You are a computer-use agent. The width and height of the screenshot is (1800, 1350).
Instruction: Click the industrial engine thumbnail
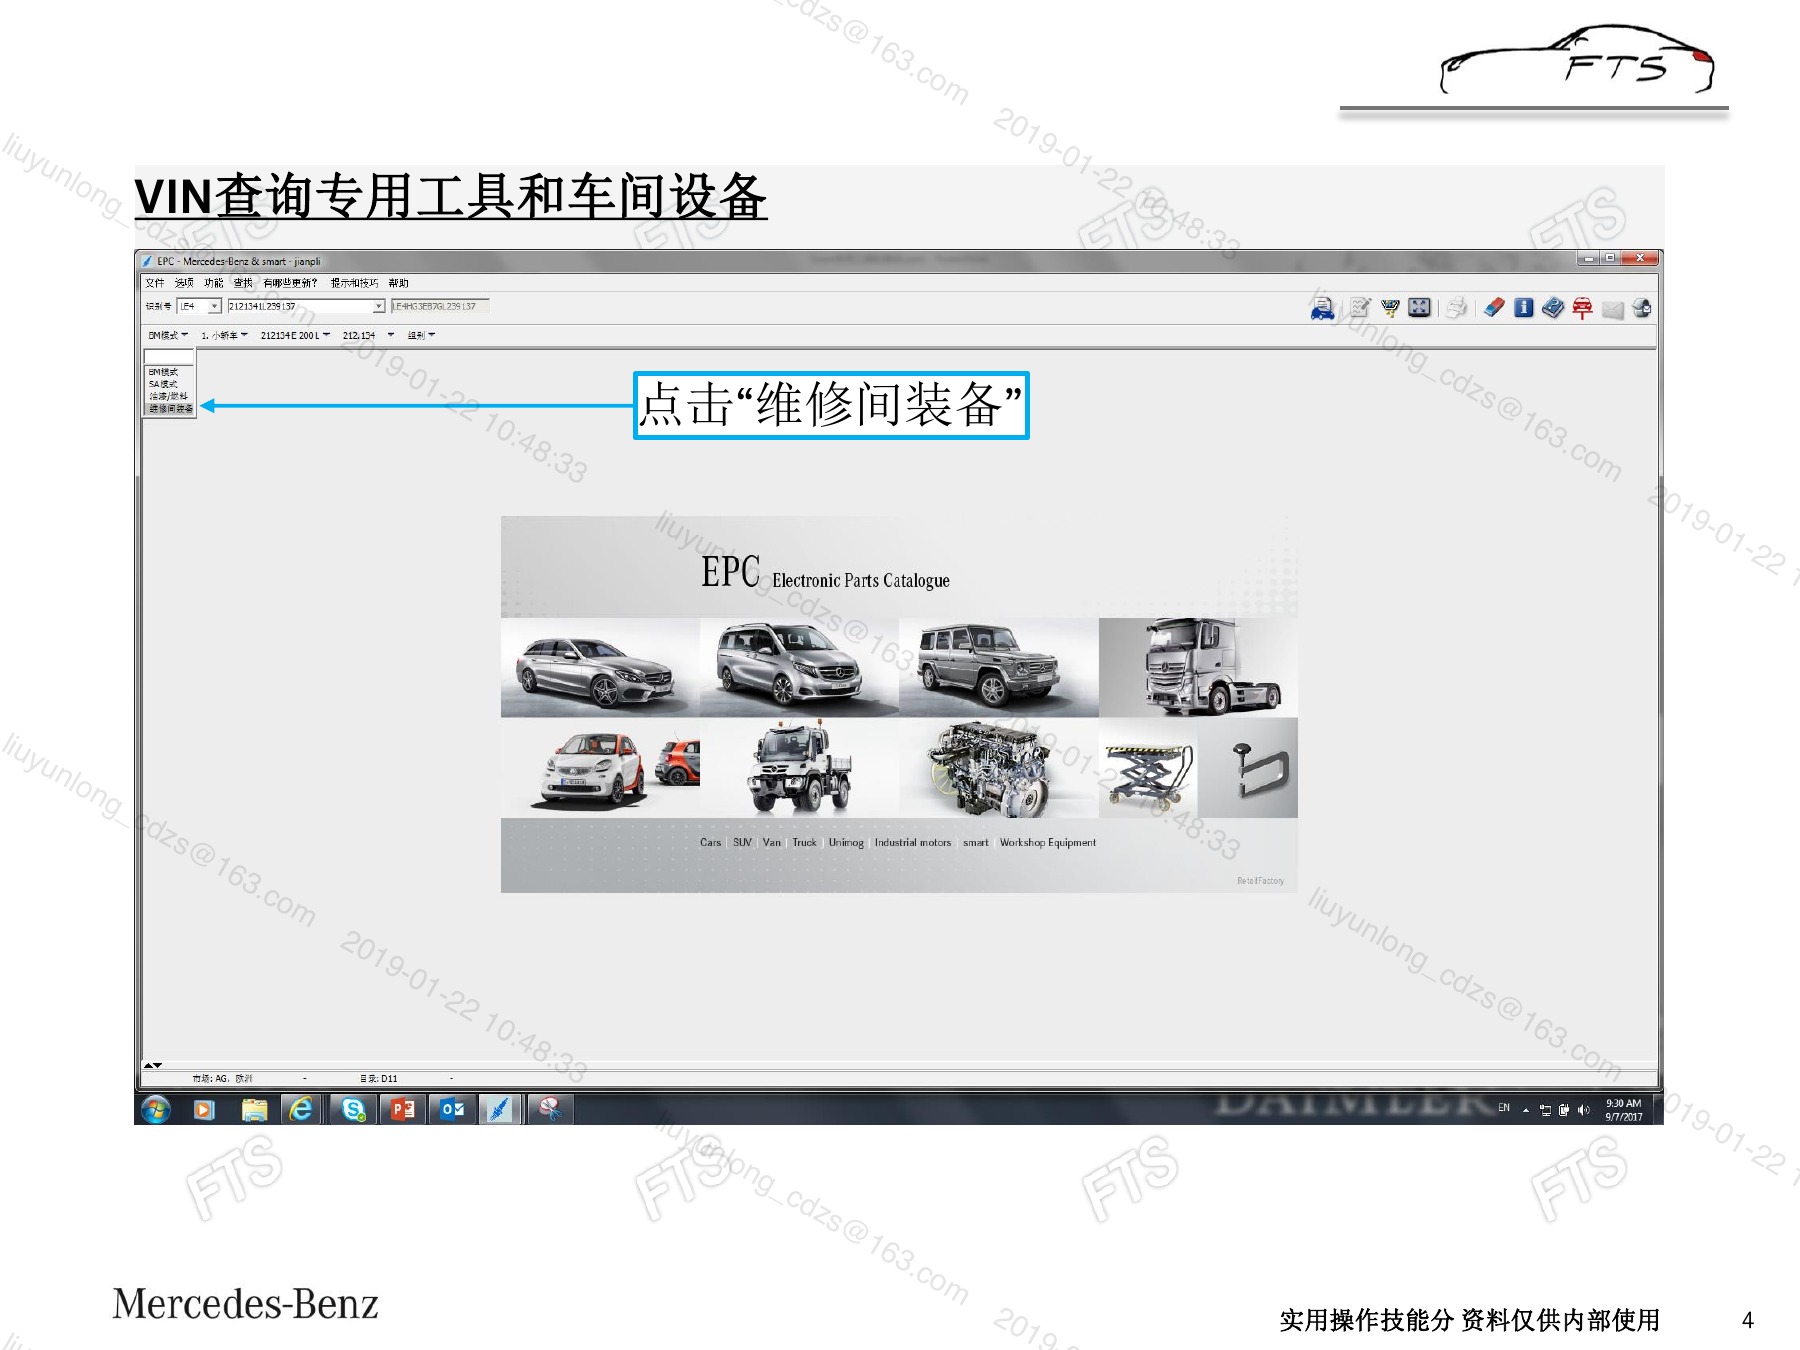(x=998, y=767)
